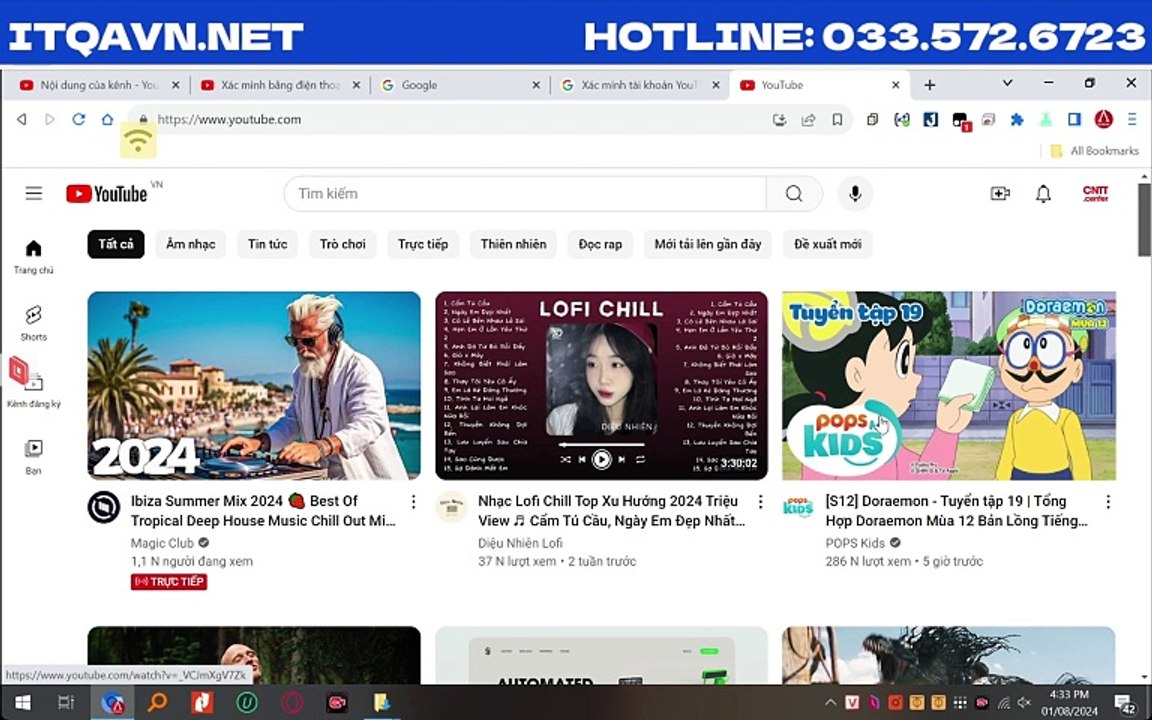Click the search magnifier button

793,193
